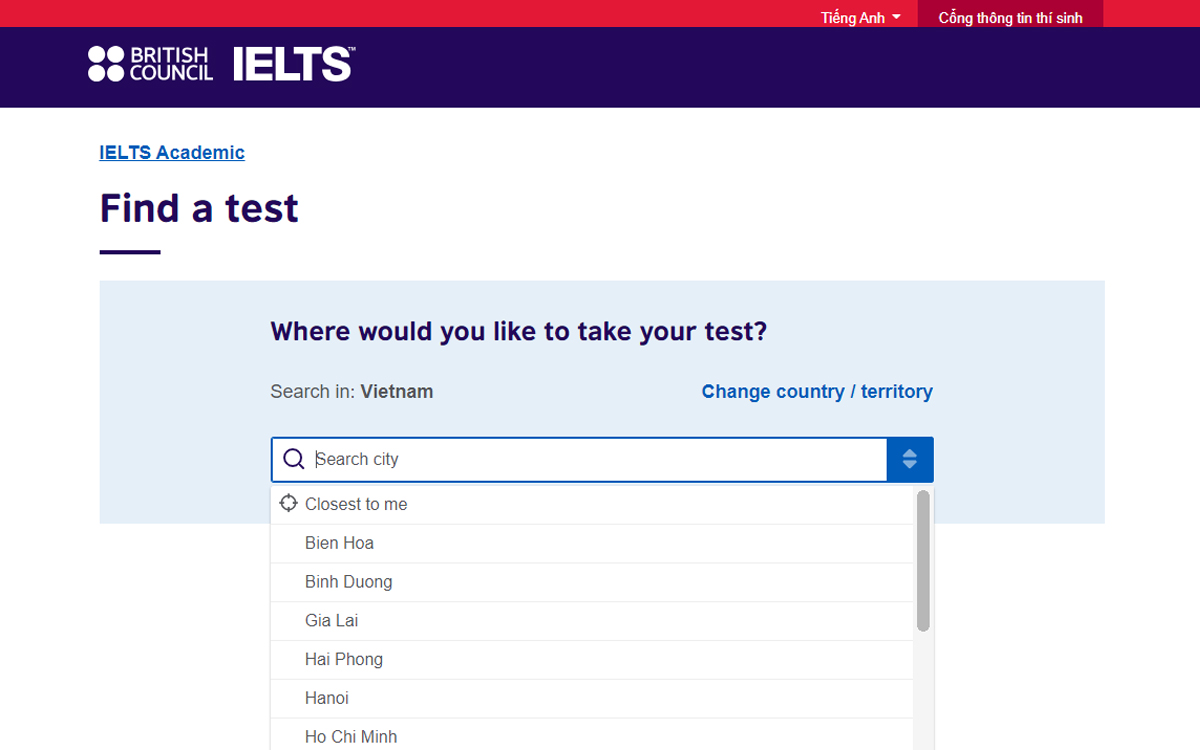Choose Hai Phong as test city
Viewport: 1200px width, 750px height.
344,659
